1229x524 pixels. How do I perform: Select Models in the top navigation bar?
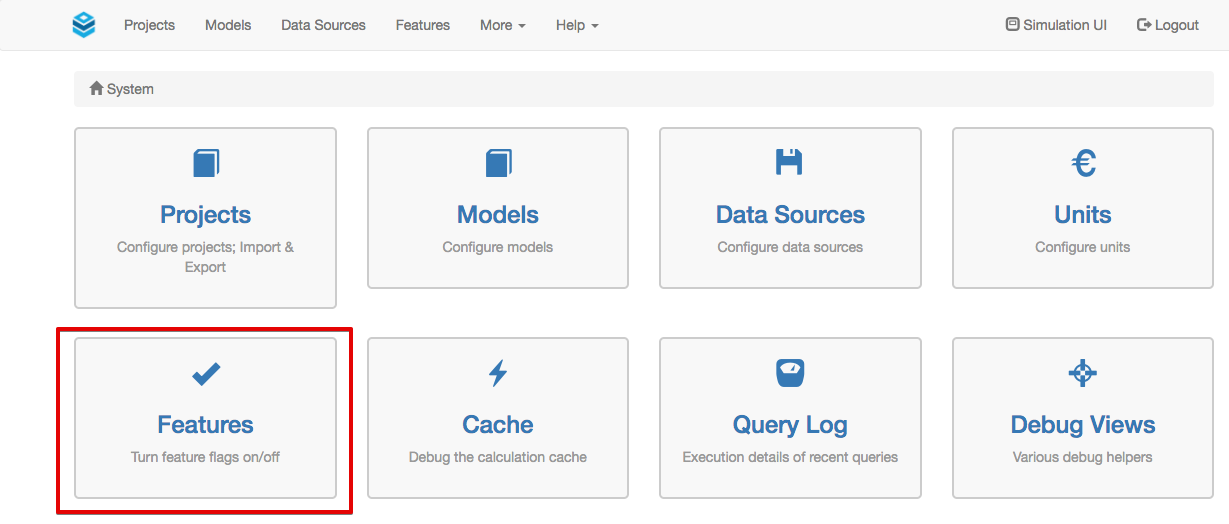tap(228, 25)
